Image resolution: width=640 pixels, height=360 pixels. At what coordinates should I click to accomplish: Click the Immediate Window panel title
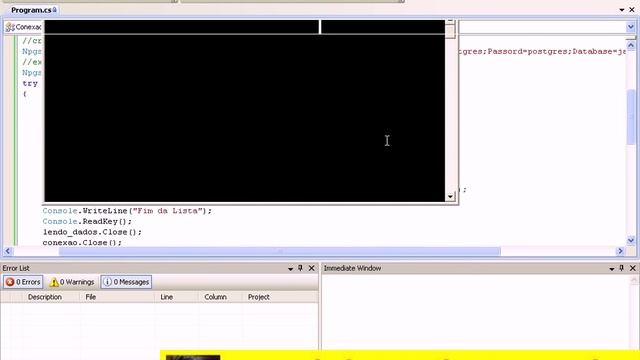point(352,268)
